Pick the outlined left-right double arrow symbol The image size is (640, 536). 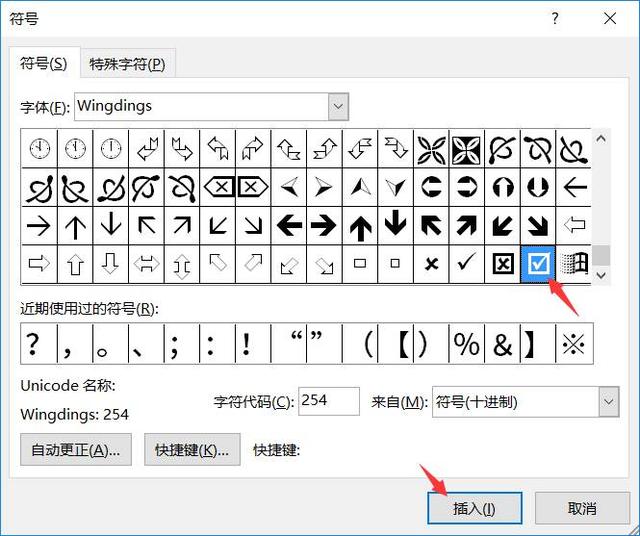coord(146,264)
